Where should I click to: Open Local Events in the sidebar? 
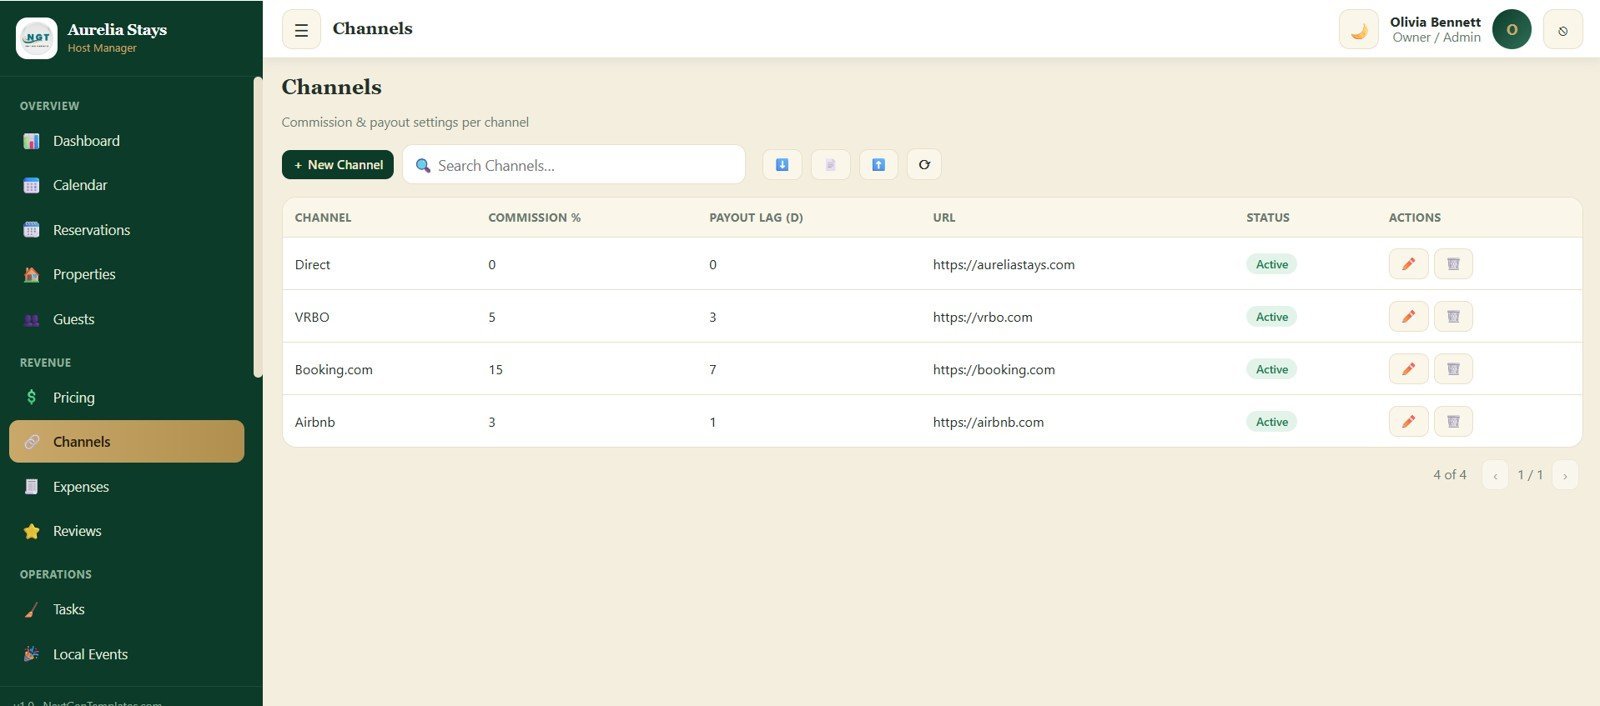click(x=126, y=654)
